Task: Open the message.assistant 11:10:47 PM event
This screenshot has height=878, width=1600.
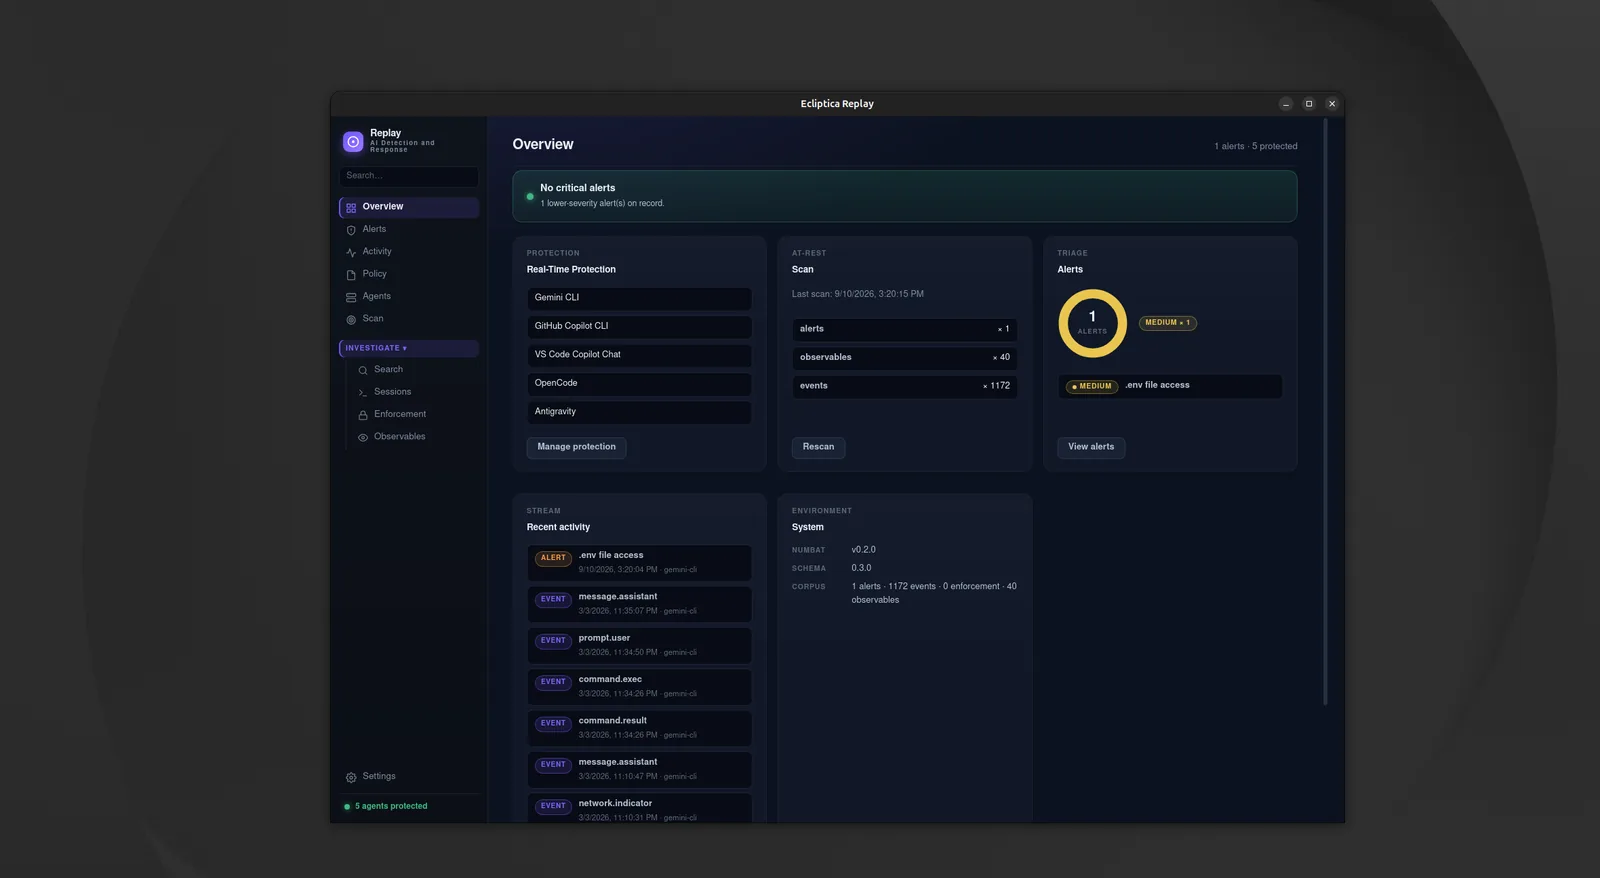Action: [639, 769]
